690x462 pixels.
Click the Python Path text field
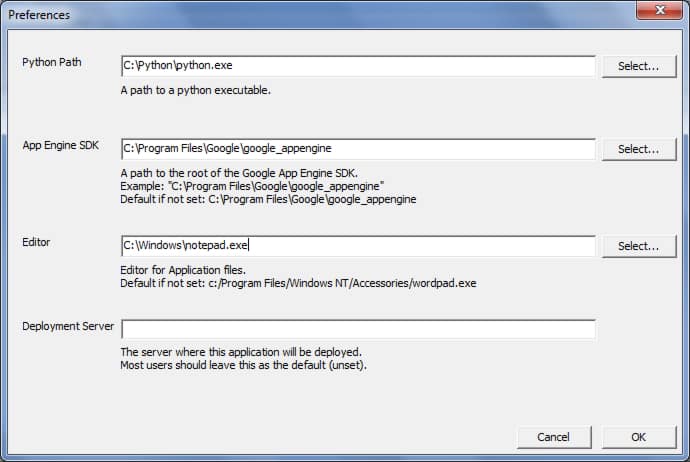[x=358, y=66]
